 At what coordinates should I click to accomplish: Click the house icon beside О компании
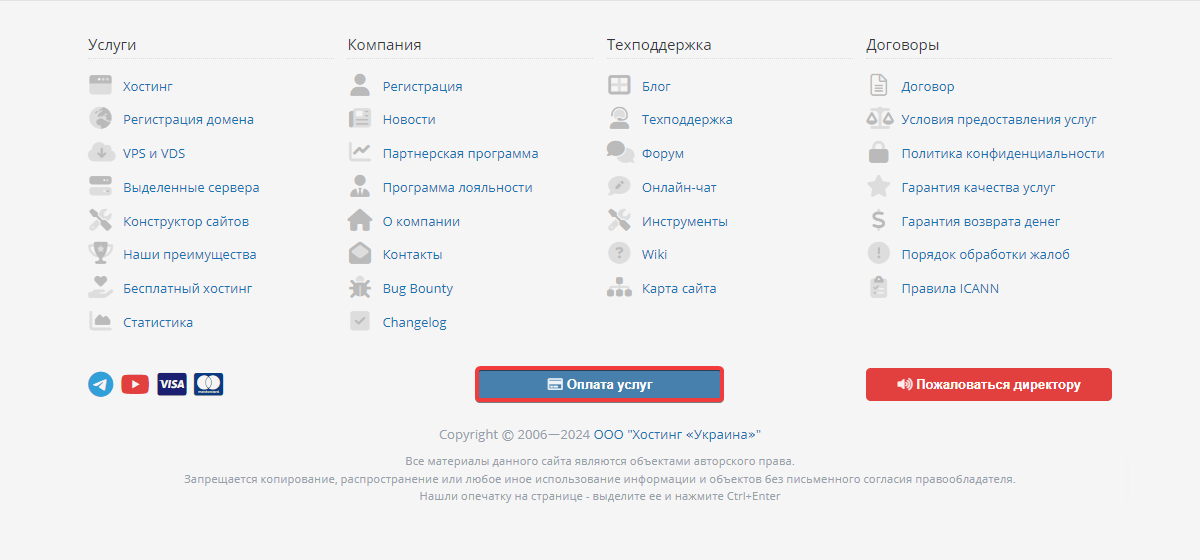pyautogui.click(x=360, y=220)
